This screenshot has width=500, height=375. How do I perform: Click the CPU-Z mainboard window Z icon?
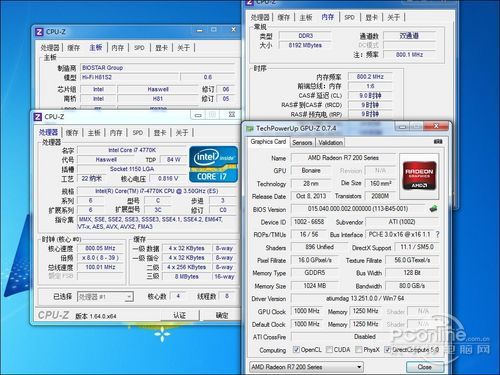point(39,32)
